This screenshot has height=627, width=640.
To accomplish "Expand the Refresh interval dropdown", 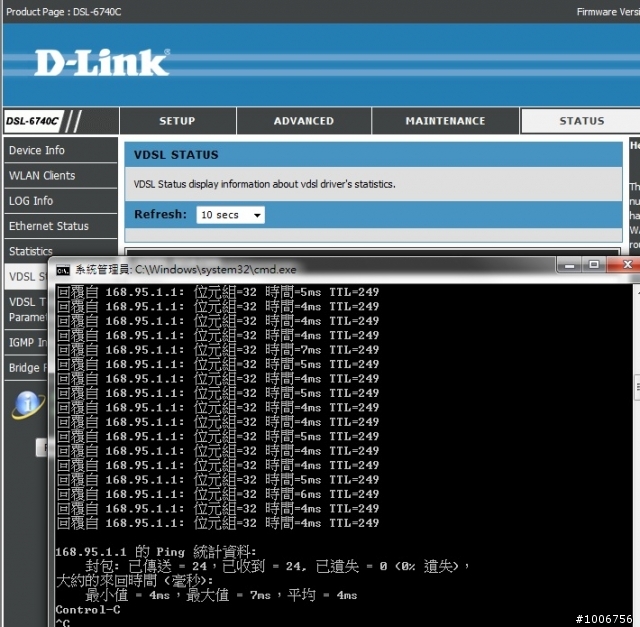I will pyautogui.click(x=231, y=215).
